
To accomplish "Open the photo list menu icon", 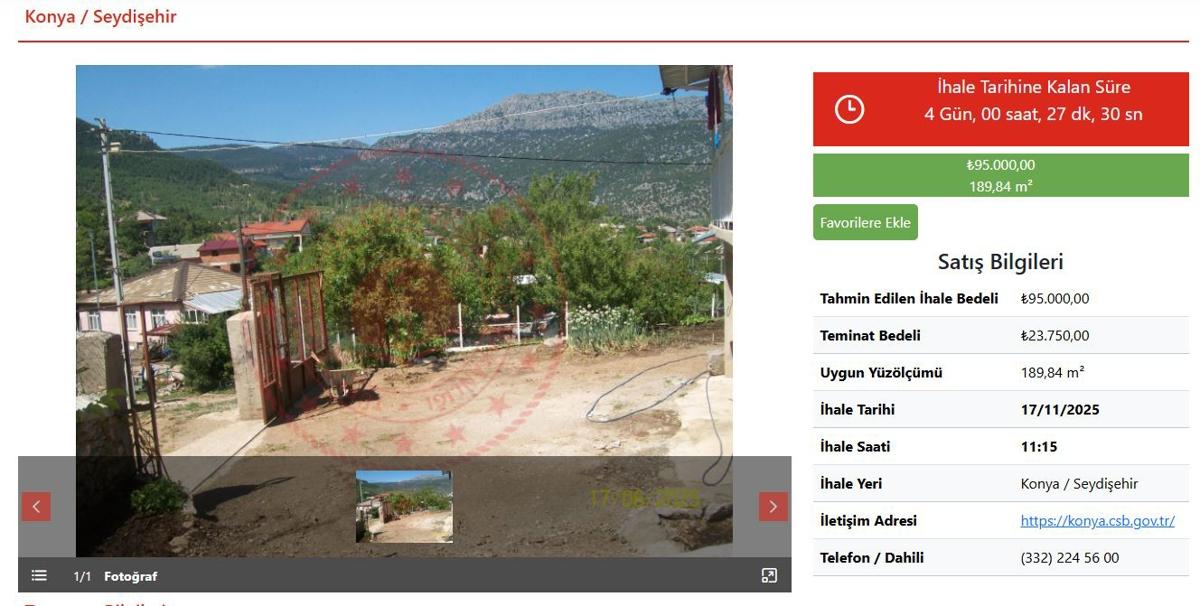I will [39, 575].
